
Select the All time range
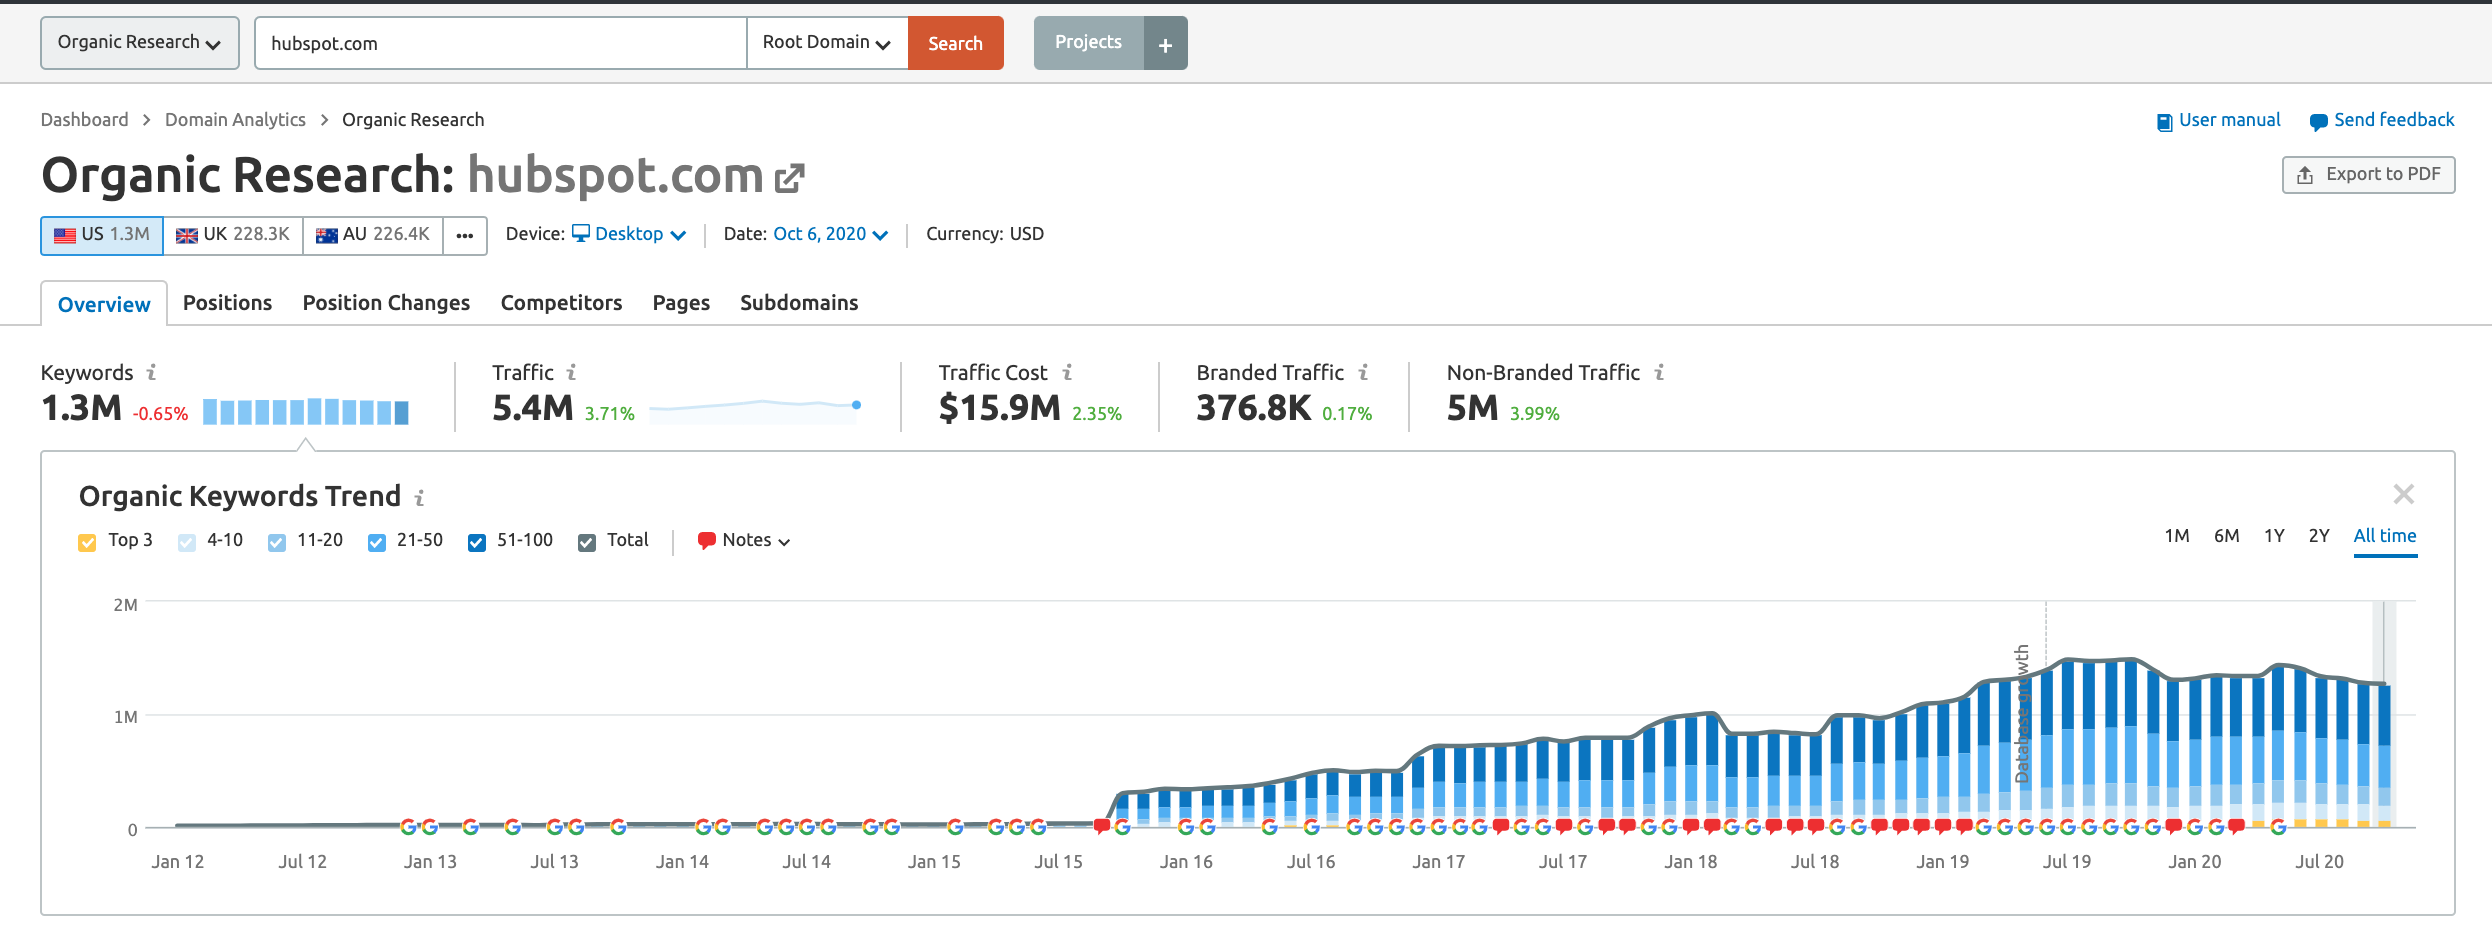coord(2385,536)
